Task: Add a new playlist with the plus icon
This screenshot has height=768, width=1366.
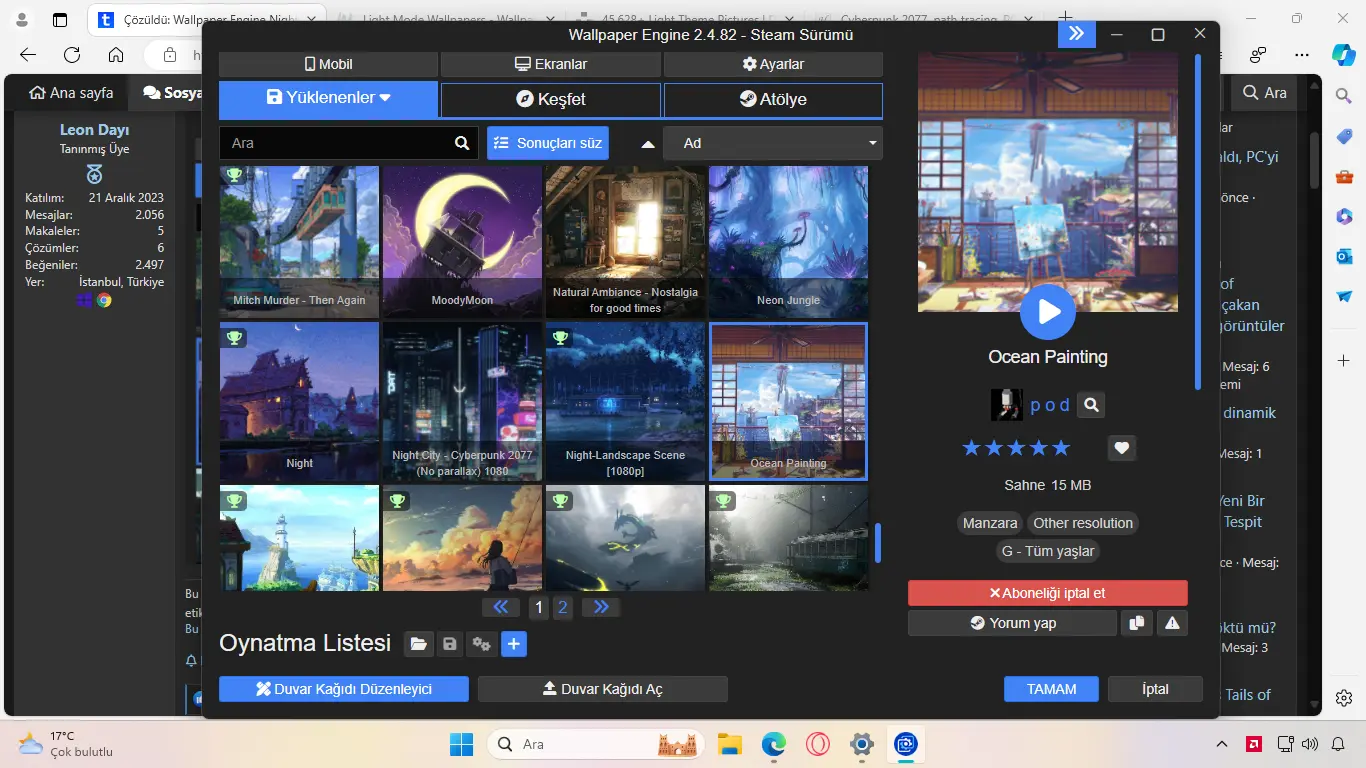Action: (x=514, y=644)
